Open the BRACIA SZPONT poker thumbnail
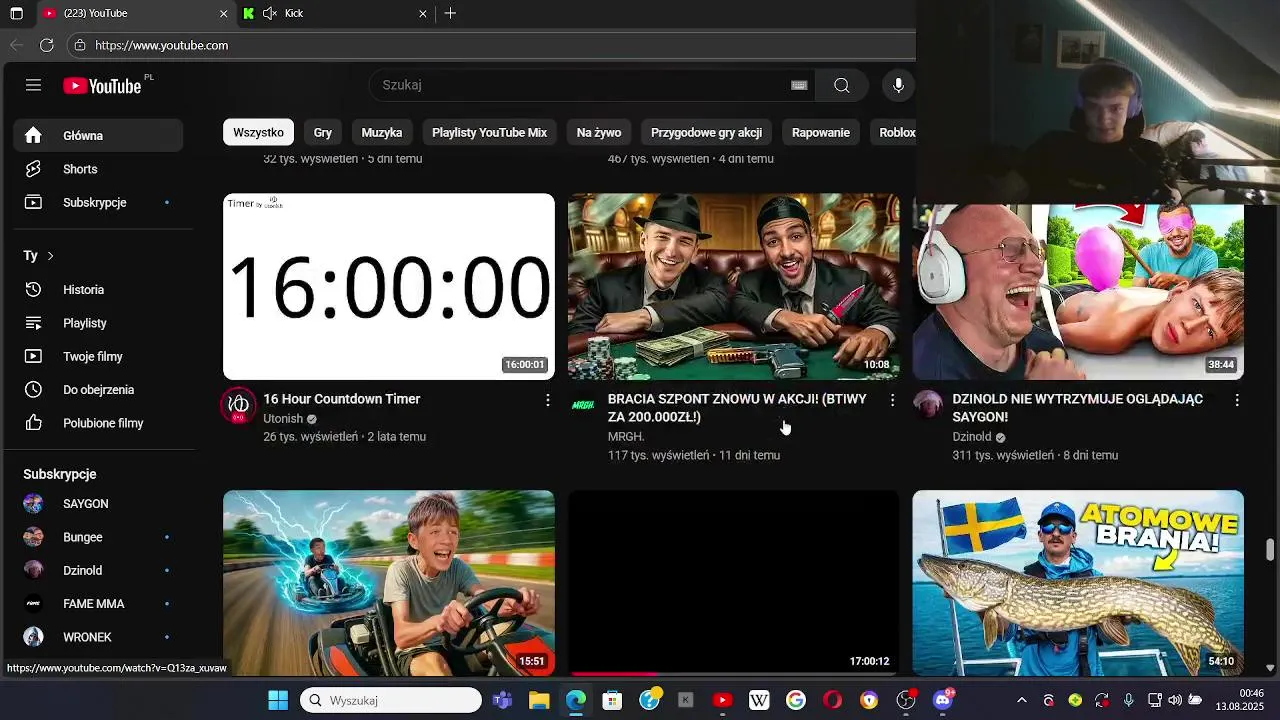 pos(734,287)
